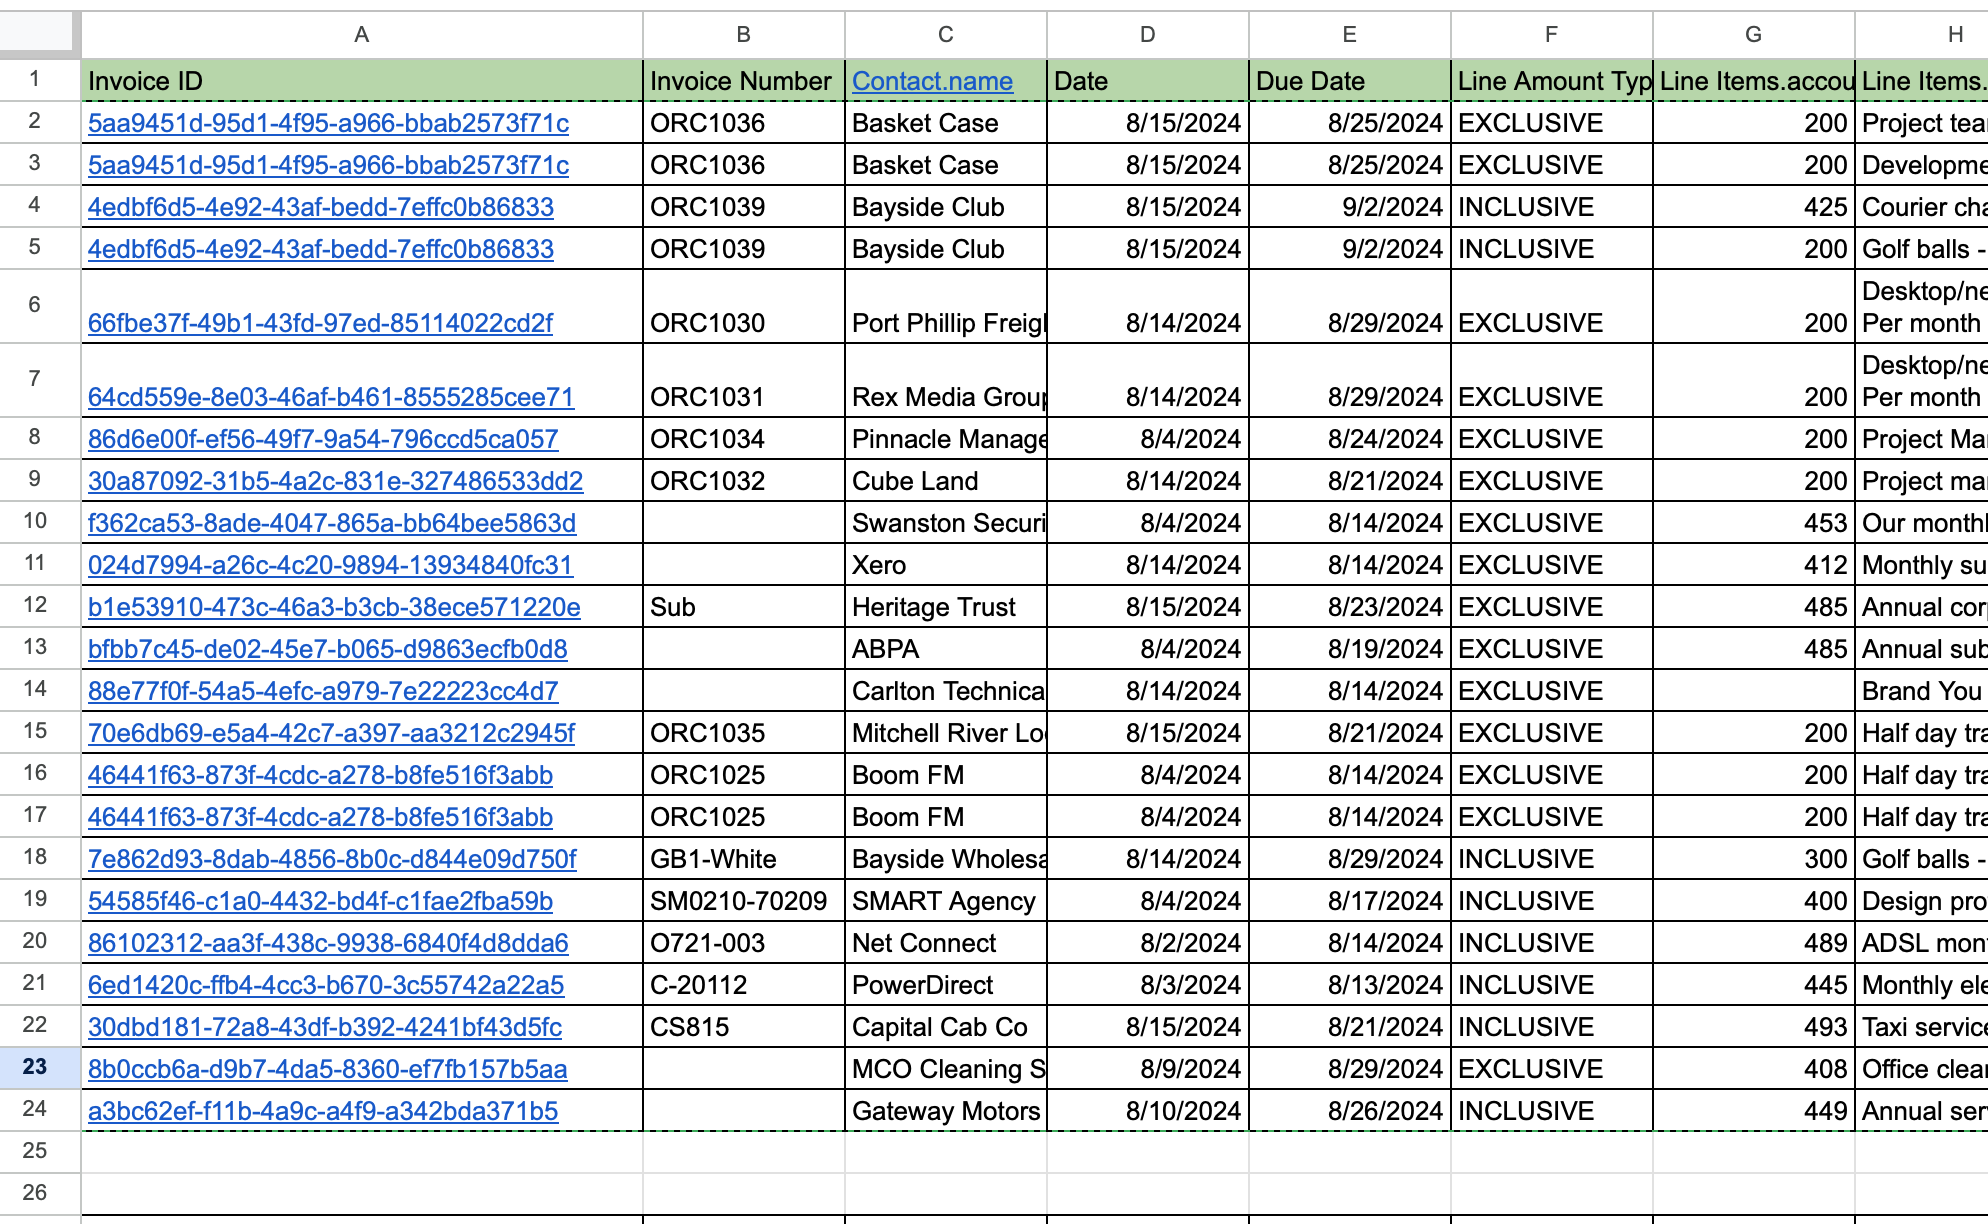1988x1224 pixels.
Task: Select column E header
Action: point(1349,35)
